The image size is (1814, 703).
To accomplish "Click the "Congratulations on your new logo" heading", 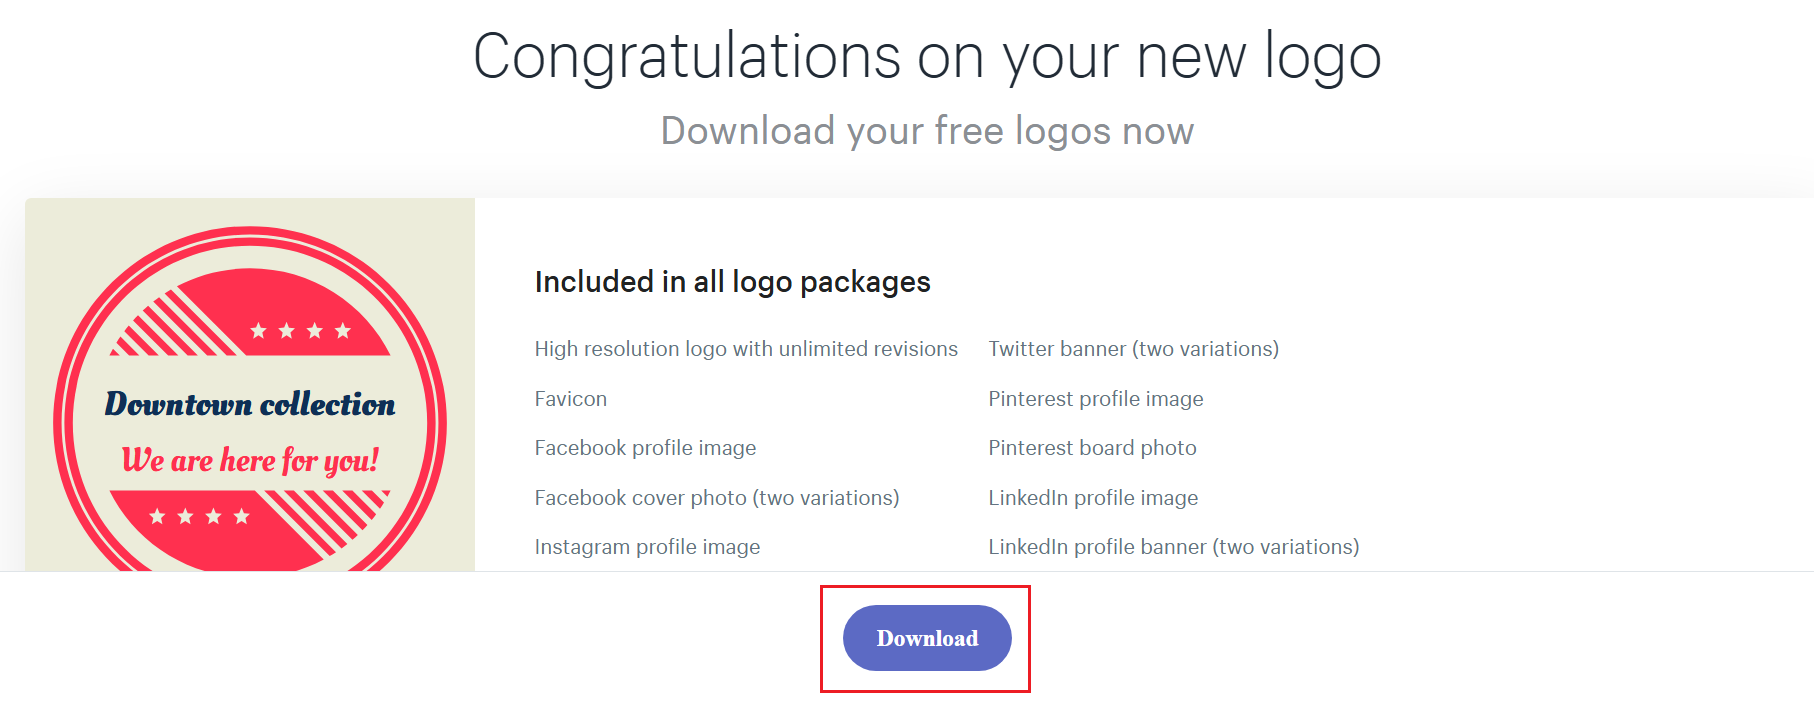I will click(x=927, y=56).
